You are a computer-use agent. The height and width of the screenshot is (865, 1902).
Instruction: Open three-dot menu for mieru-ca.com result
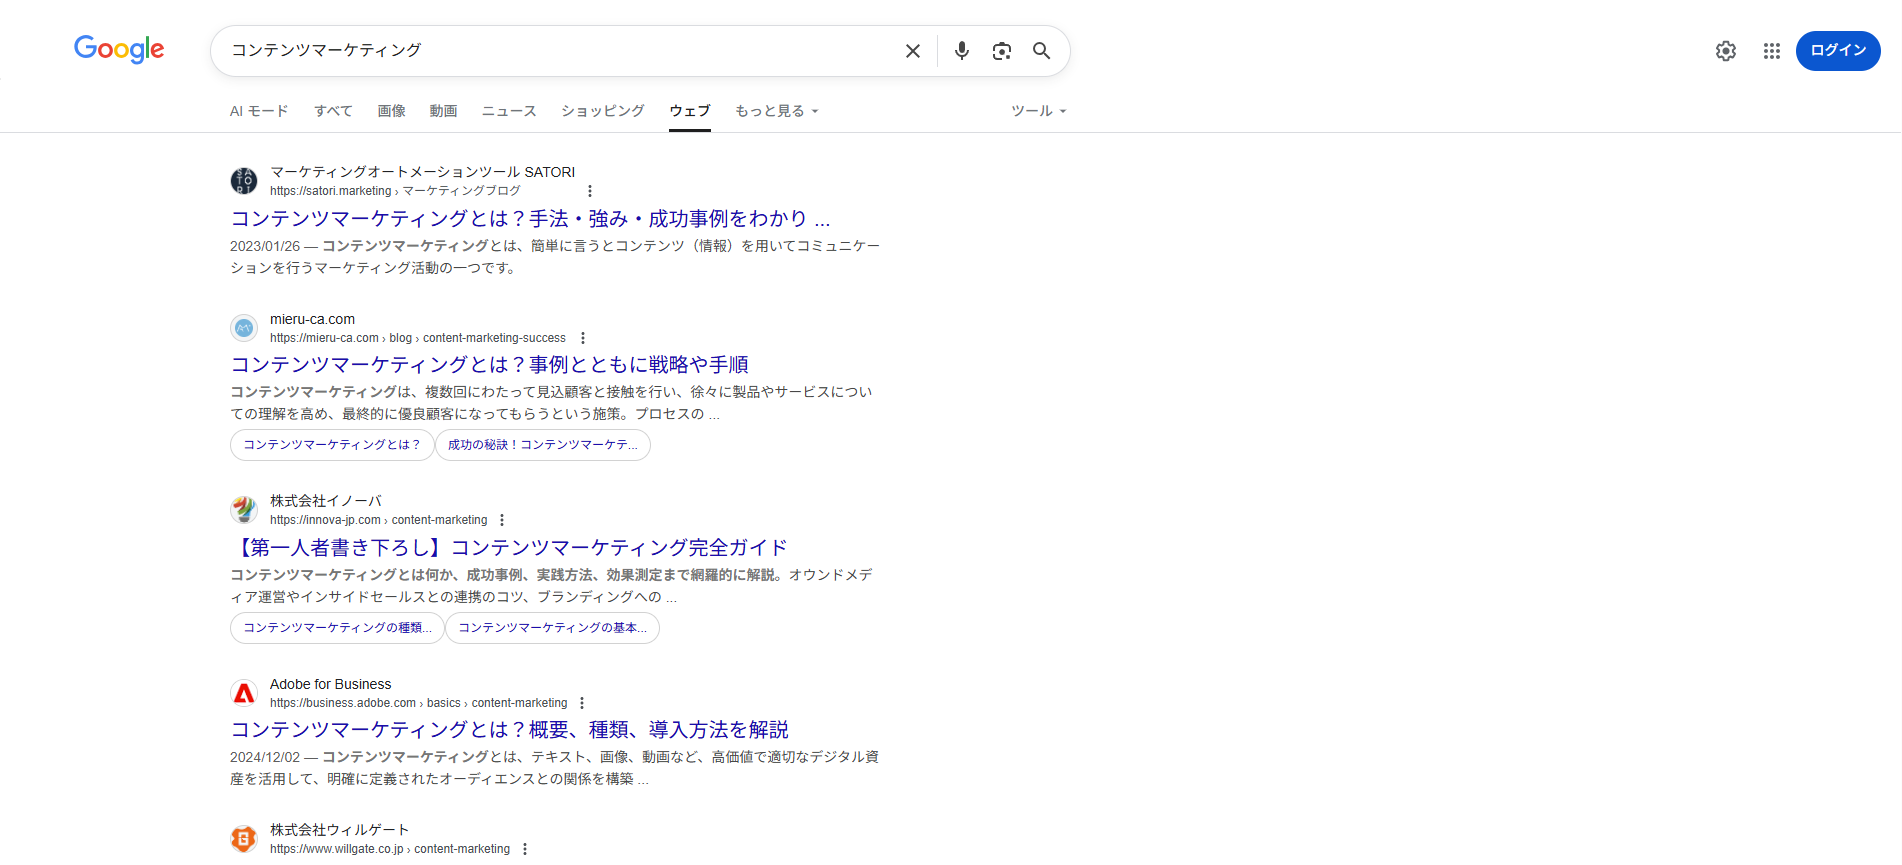(583, 338)
